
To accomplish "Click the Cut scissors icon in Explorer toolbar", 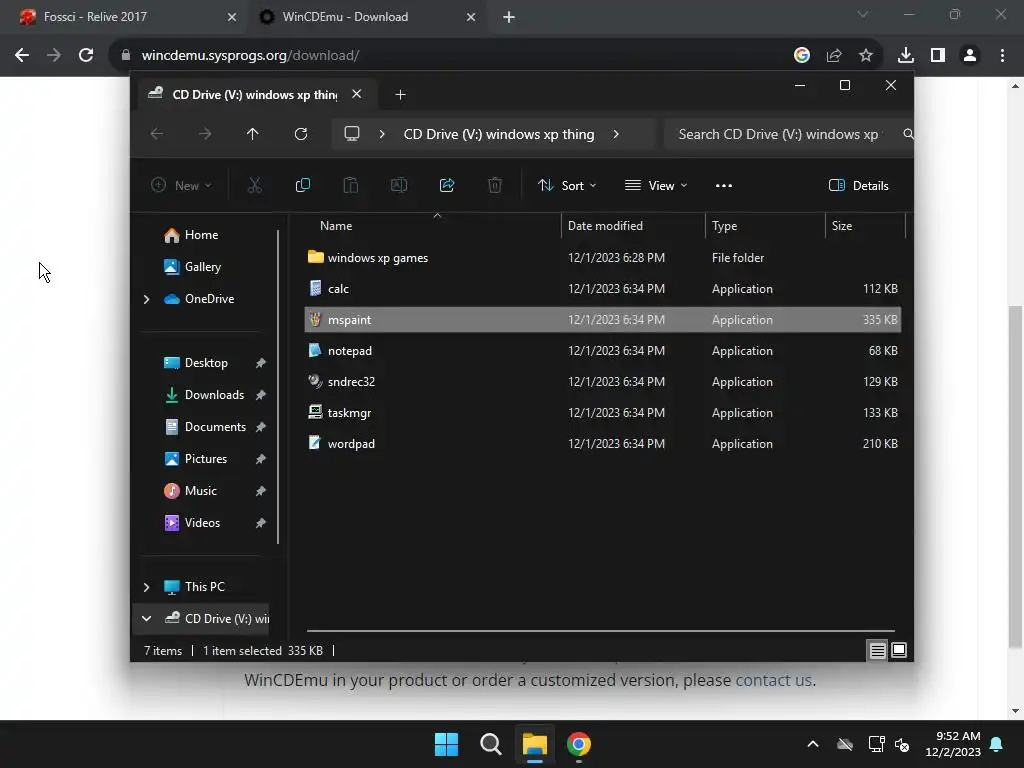I will tap(255, 185).
